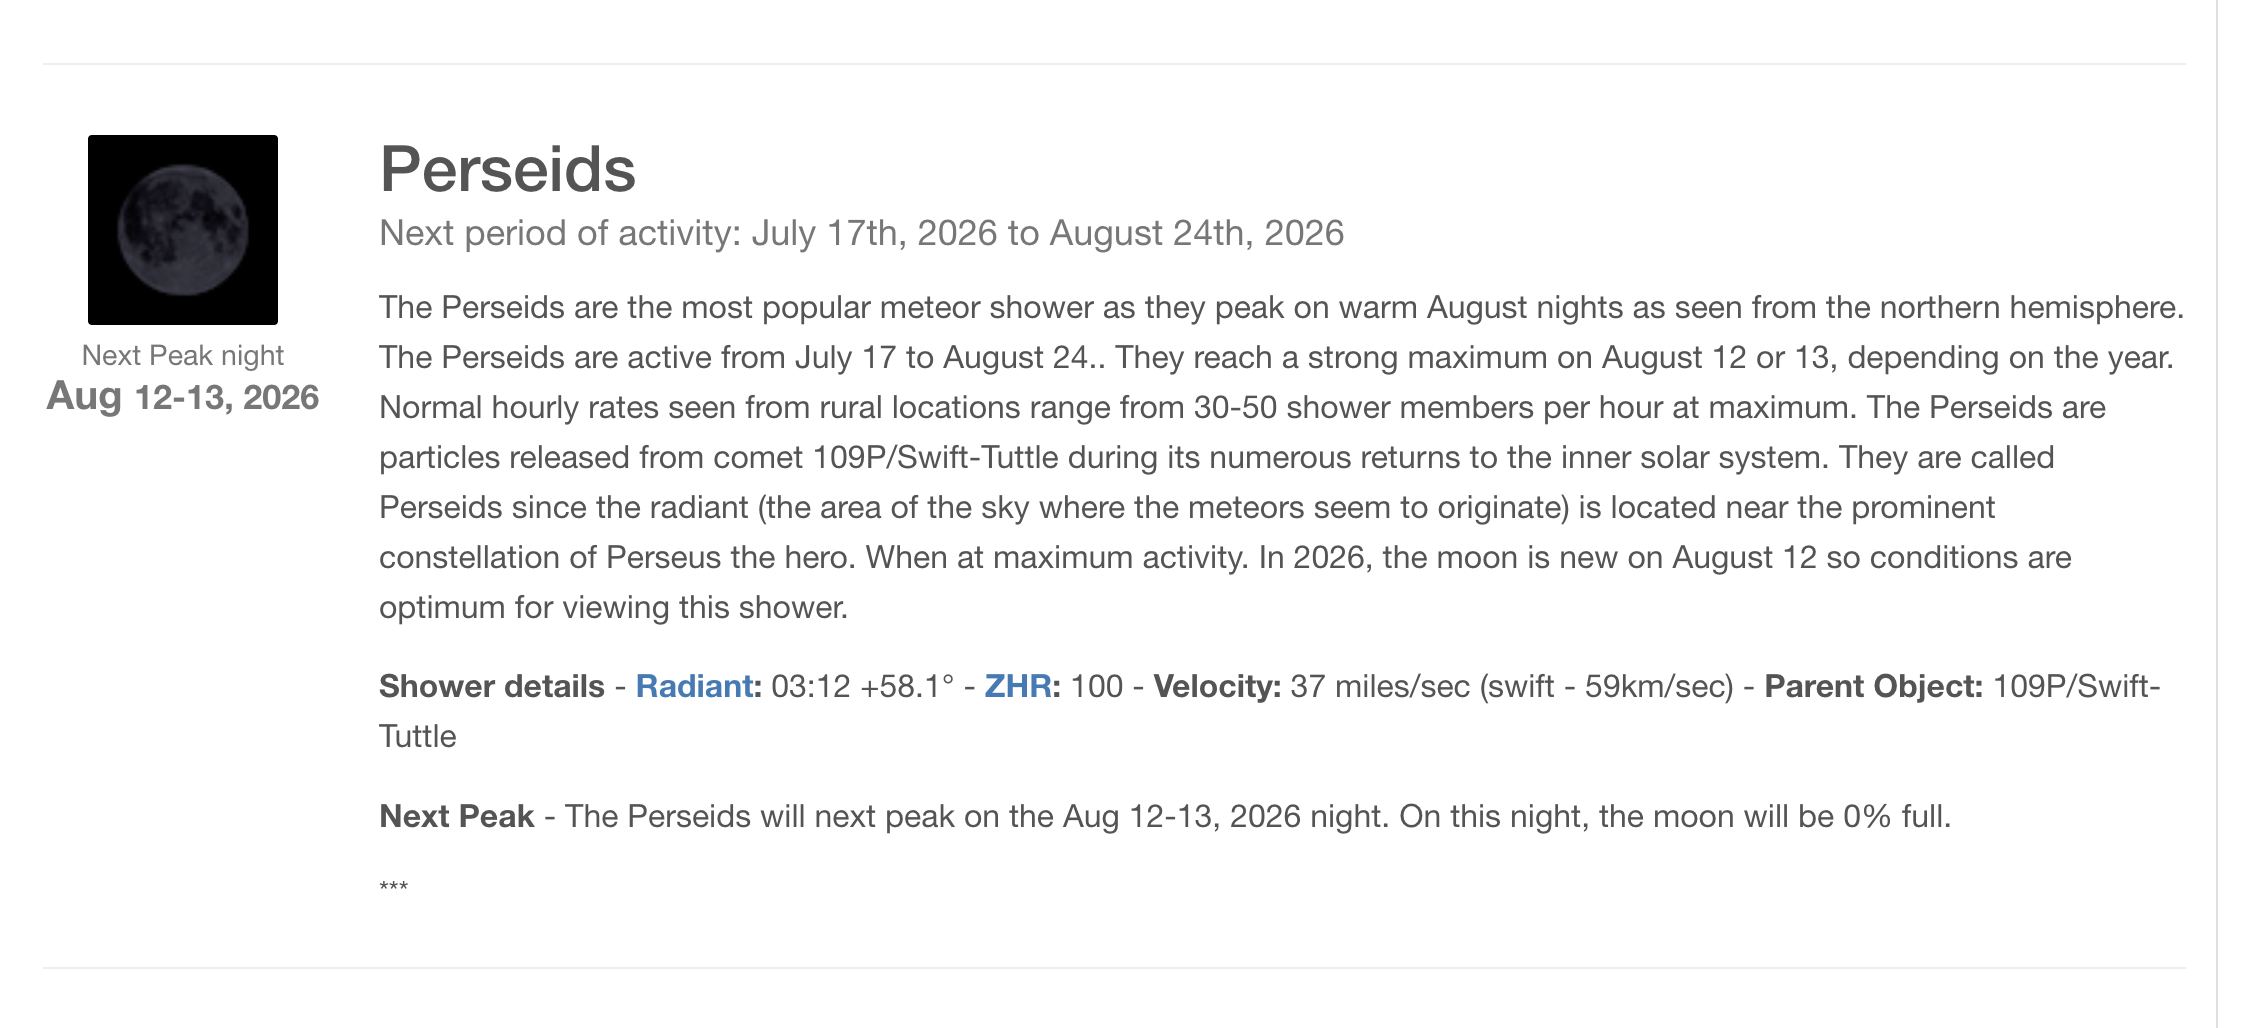The width and height of the screenshot is (2258, 1028).
Task: Click the radiant coordinates 03:12 +58.1°
Action: (x=863, y=687)
